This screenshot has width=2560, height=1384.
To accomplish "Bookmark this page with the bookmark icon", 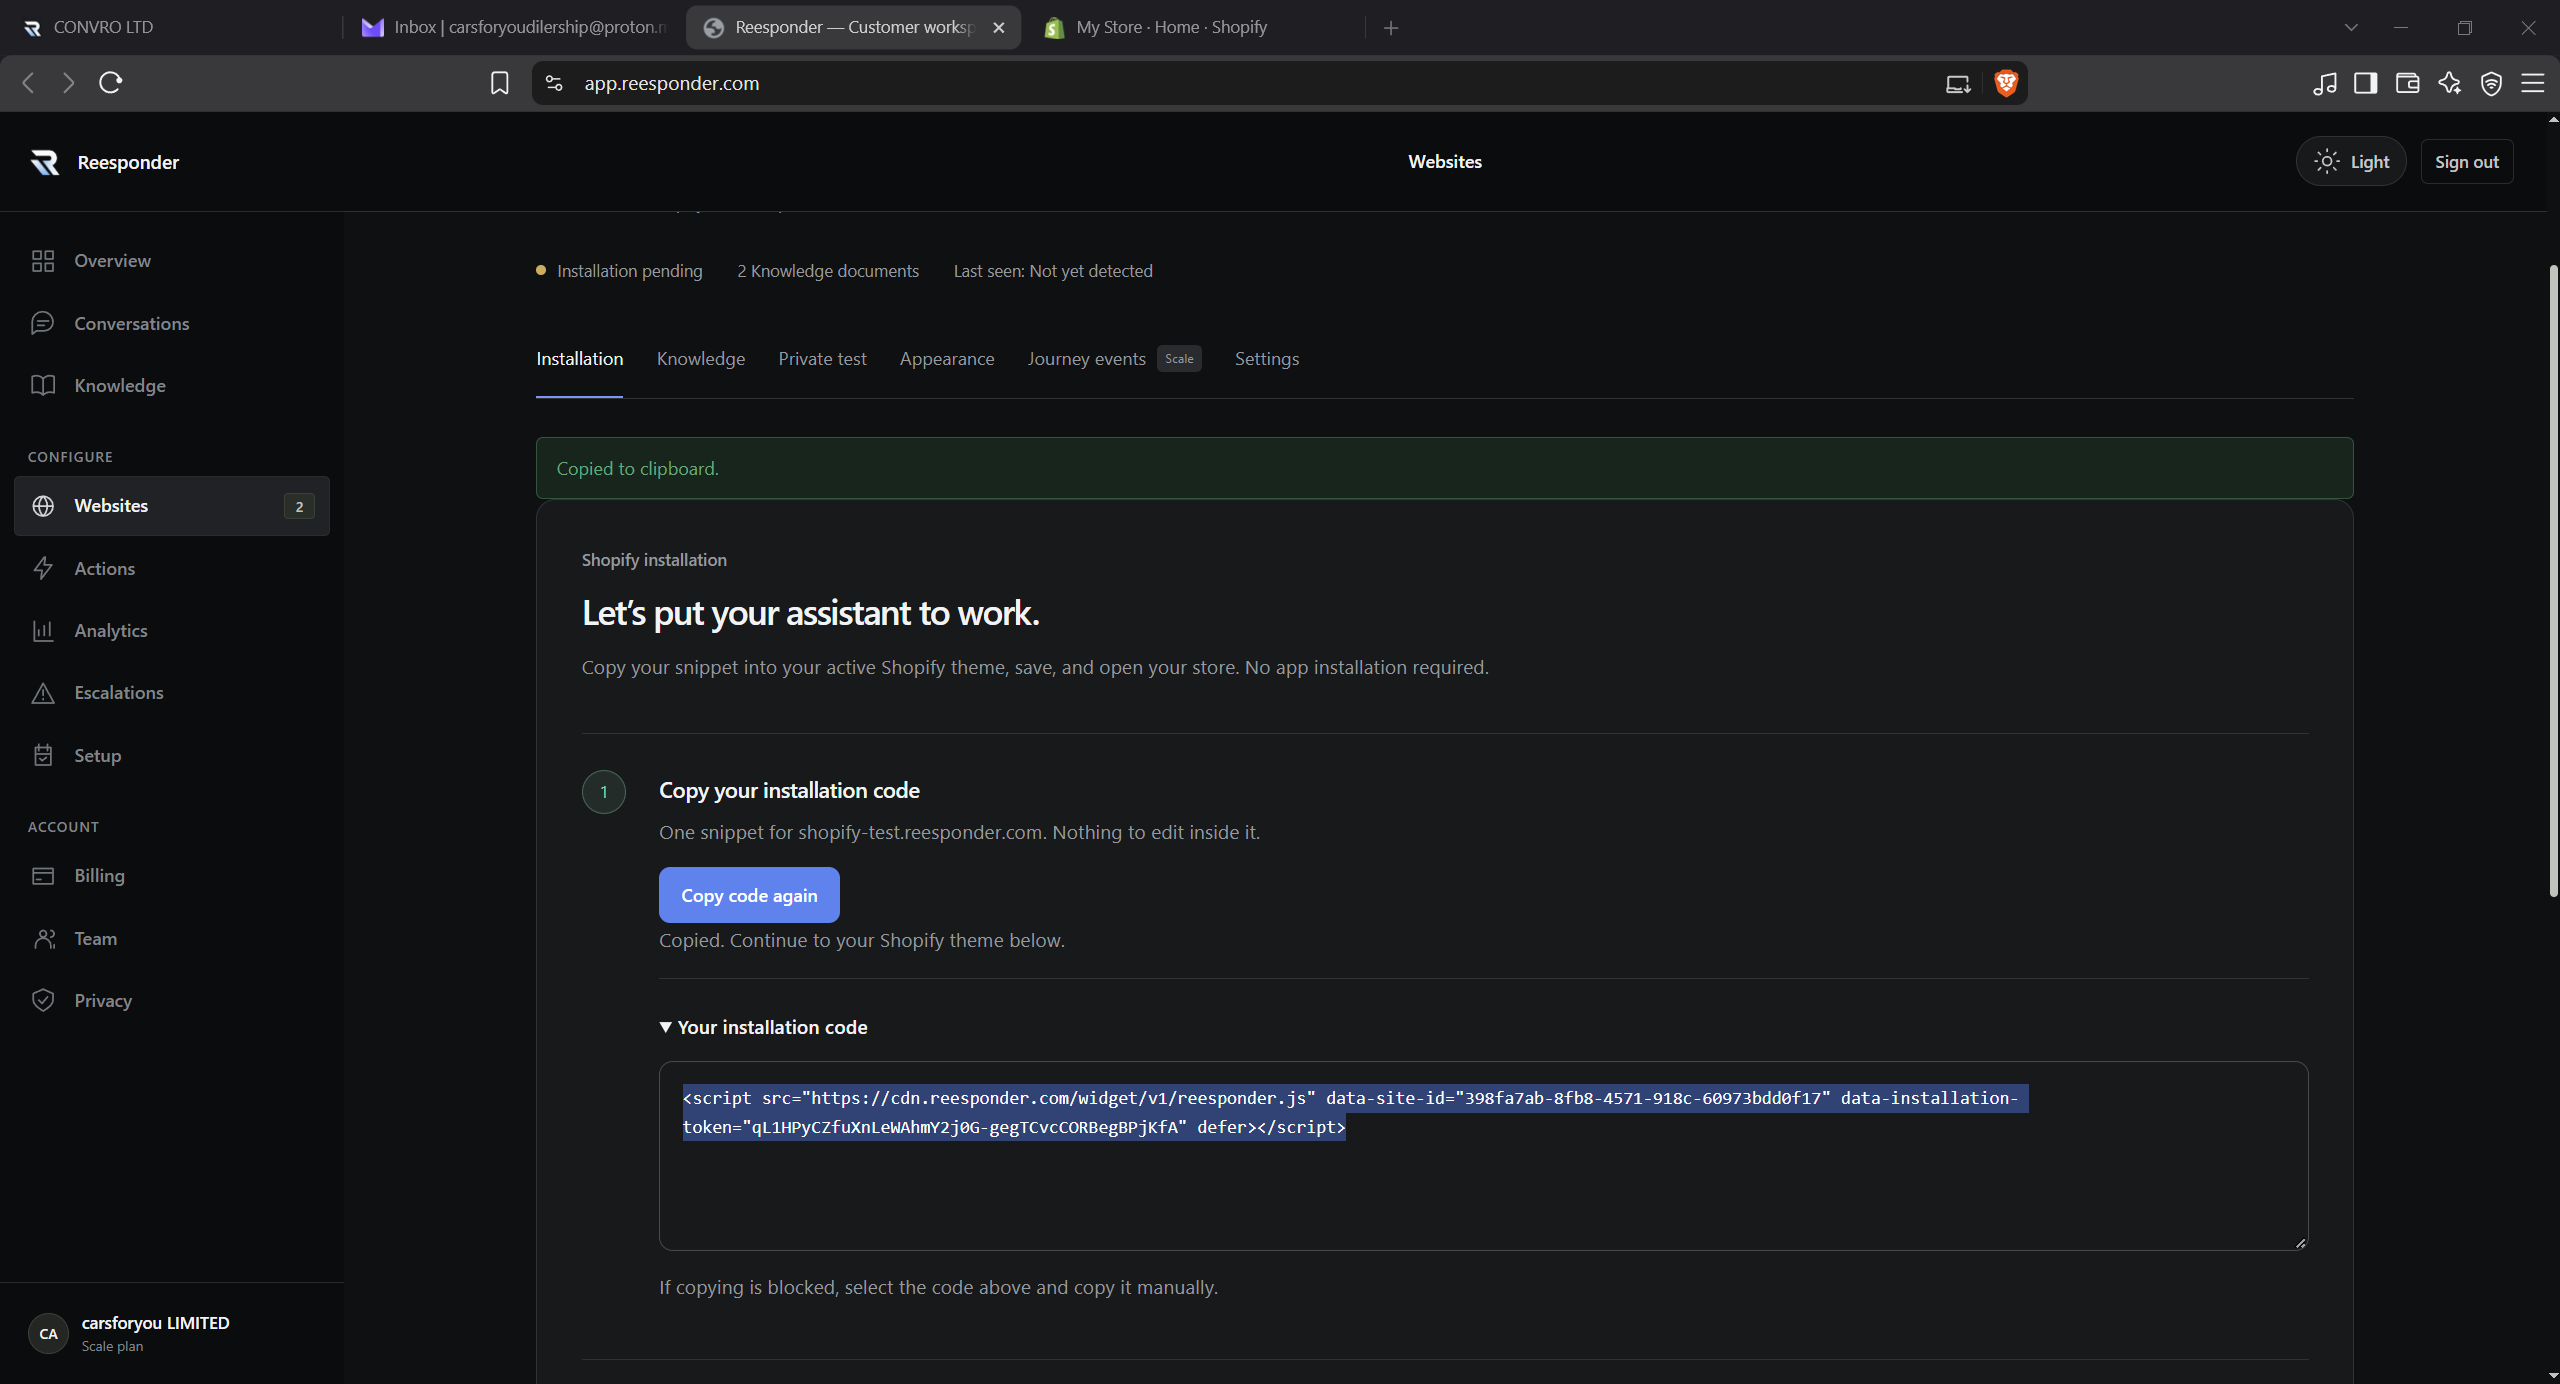I will [x=499, y=83].
